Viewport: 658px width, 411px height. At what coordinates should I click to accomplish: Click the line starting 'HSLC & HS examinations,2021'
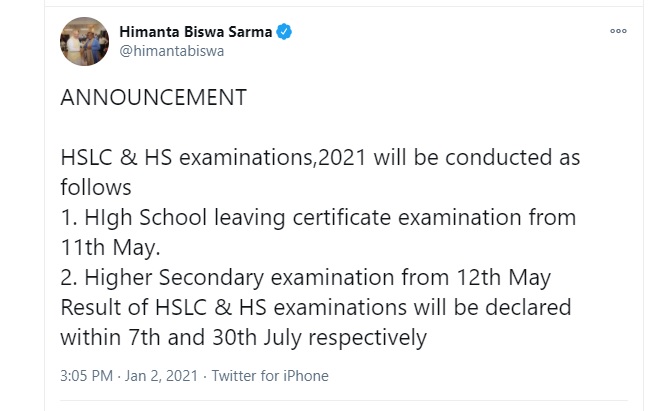pos(320,158)
